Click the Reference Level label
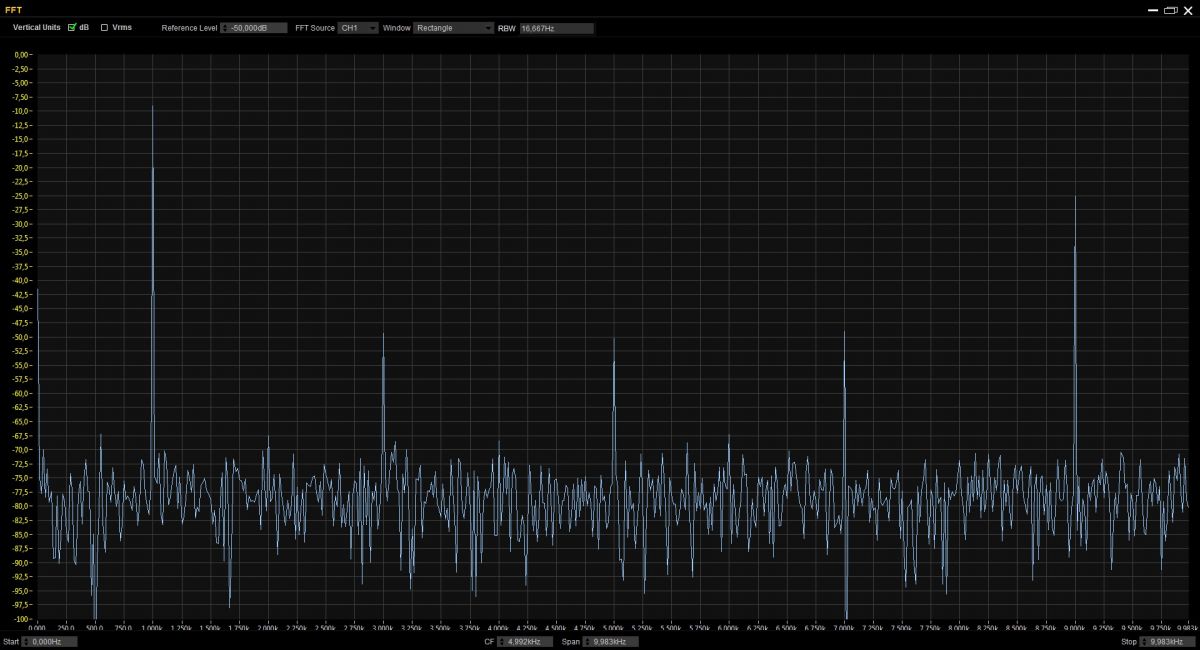 tap(189, 28)
